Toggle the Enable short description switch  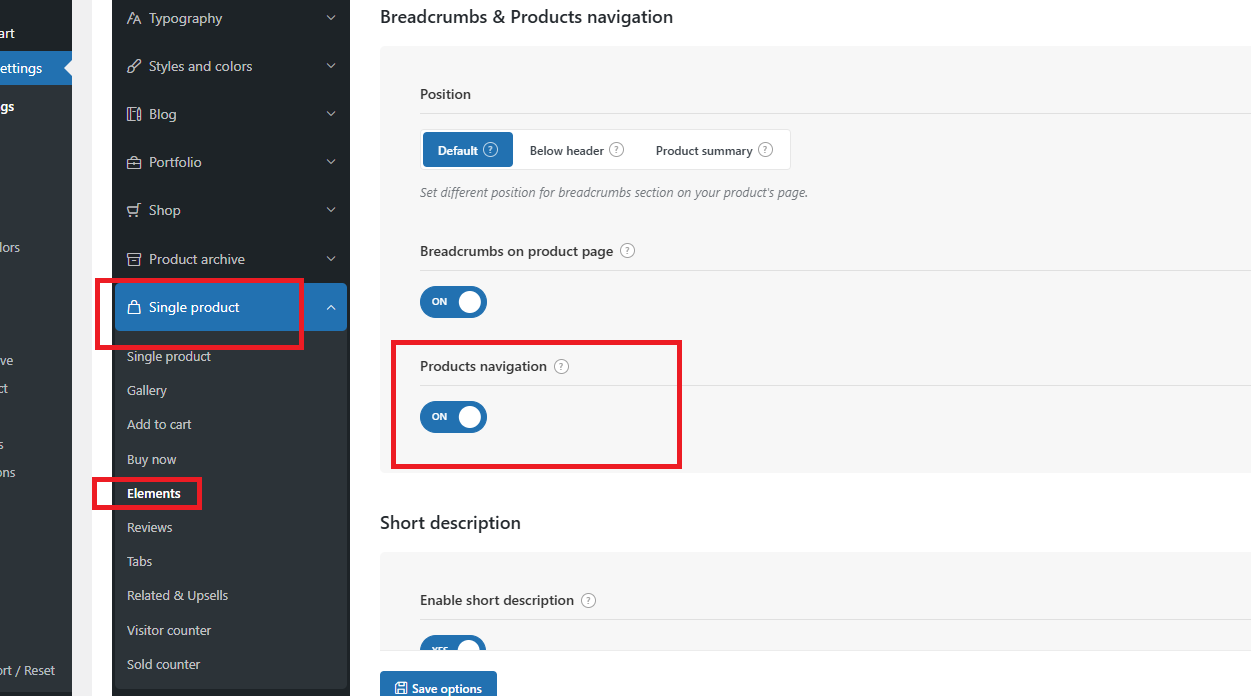(453, 643)
